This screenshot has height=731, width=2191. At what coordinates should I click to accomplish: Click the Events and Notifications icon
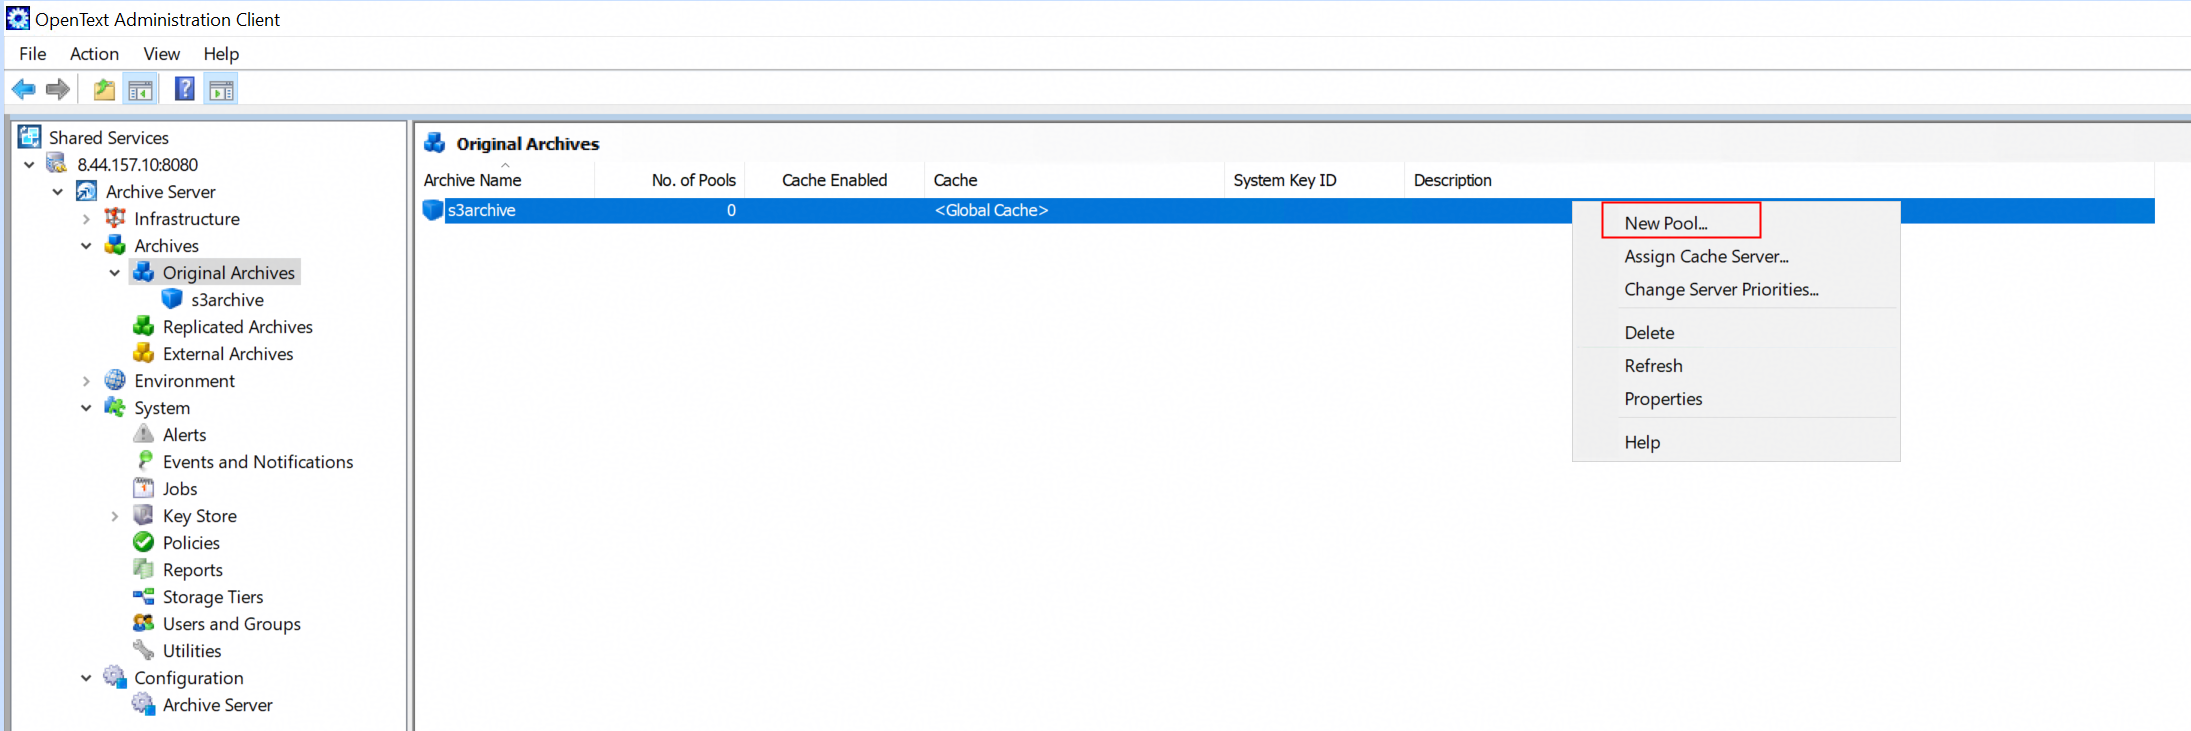pos(144,461)
